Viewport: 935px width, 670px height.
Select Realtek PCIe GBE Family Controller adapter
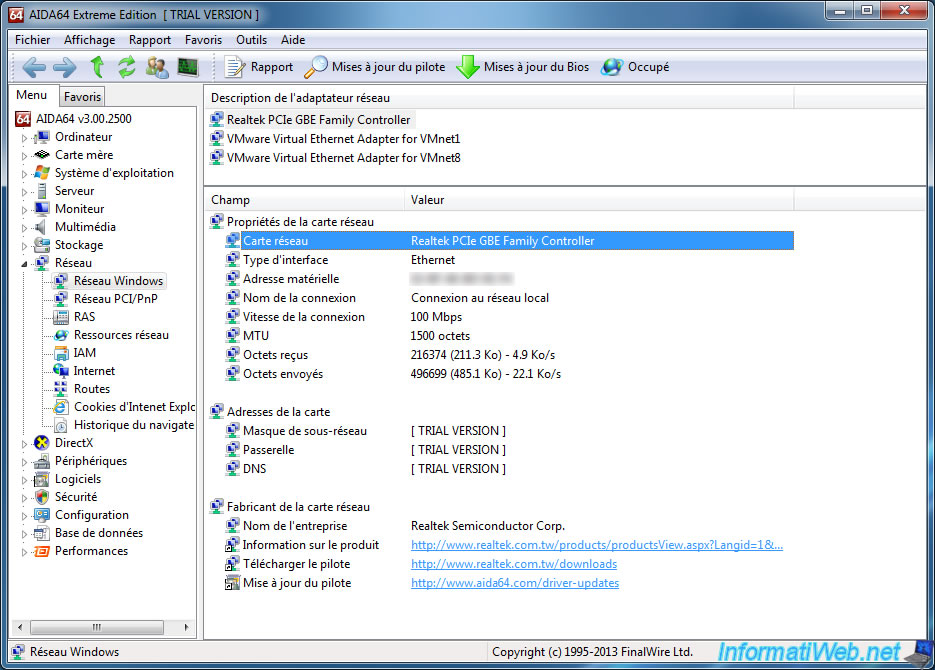point(318,120)
